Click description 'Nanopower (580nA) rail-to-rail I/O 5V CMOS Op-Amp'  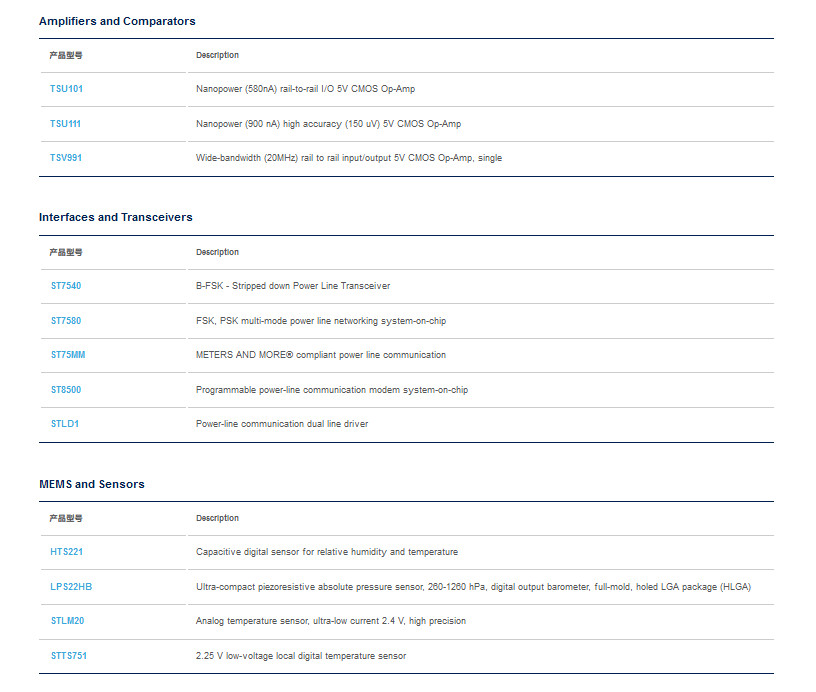(305, 89)
